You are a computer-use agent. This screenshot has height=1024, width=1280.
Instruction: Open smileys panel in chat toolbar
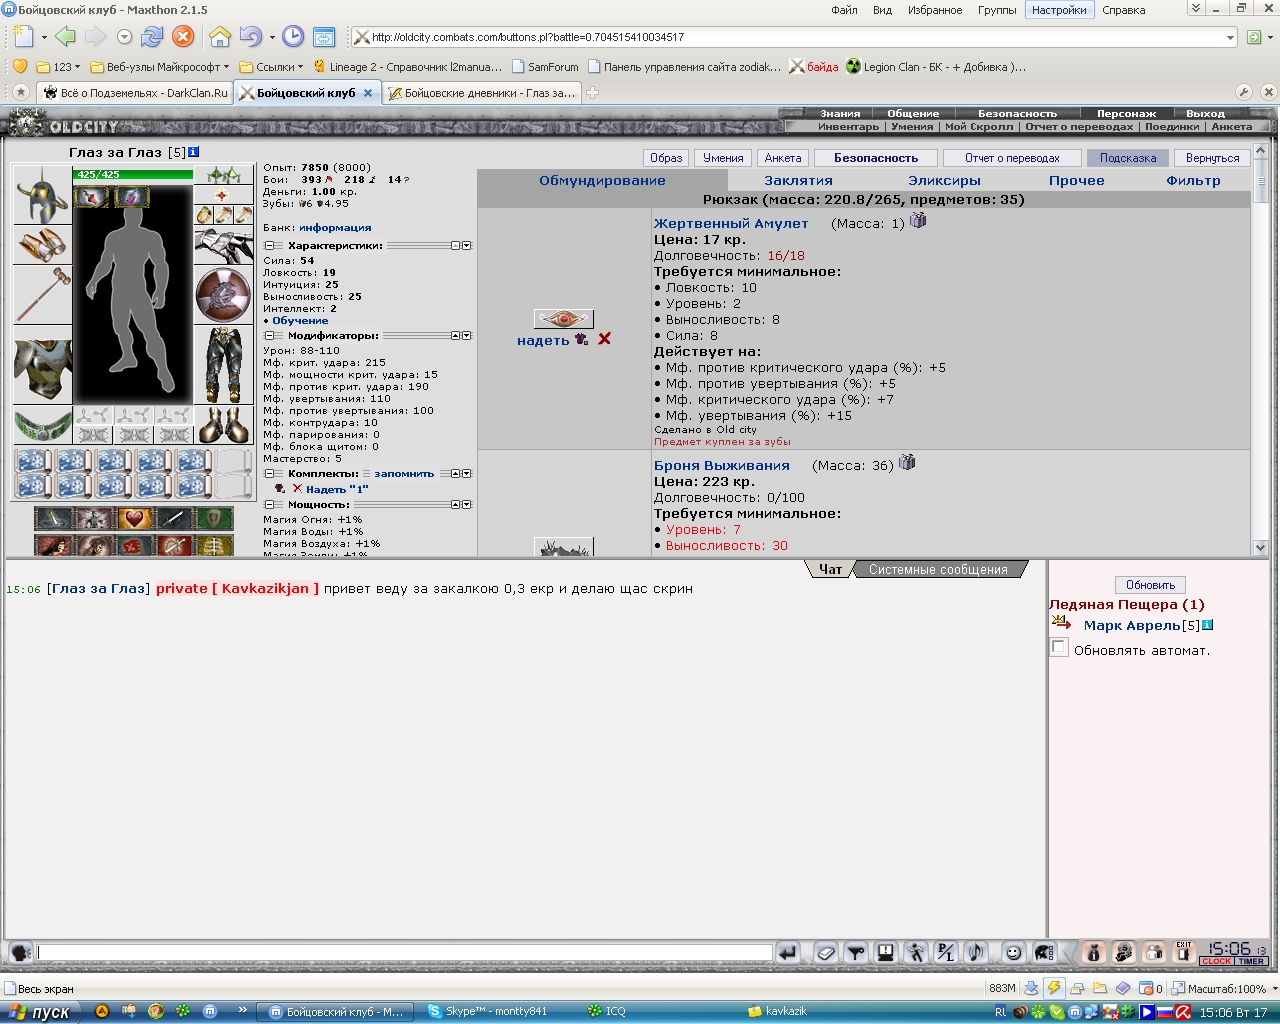pos(1013,953)
